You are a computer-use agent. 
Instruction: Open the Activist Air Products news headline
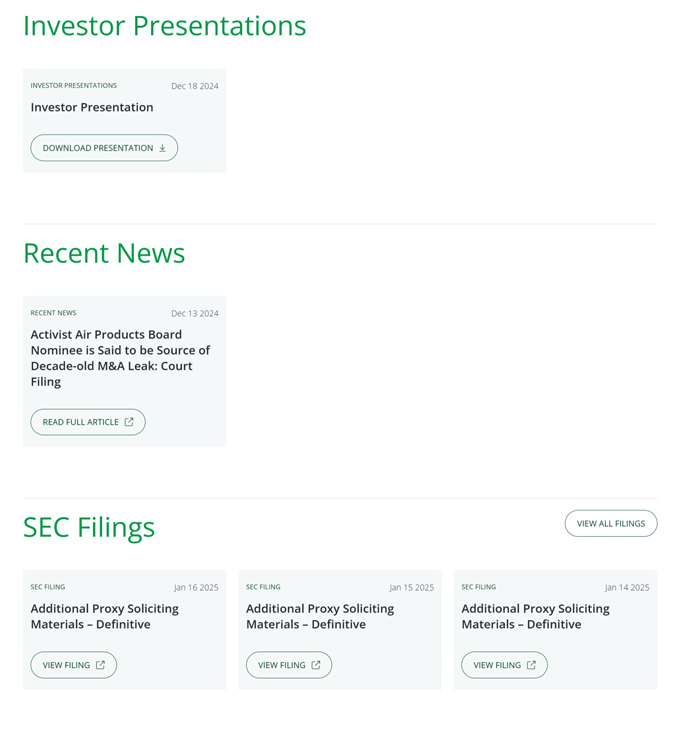click(x=120, y=358)
